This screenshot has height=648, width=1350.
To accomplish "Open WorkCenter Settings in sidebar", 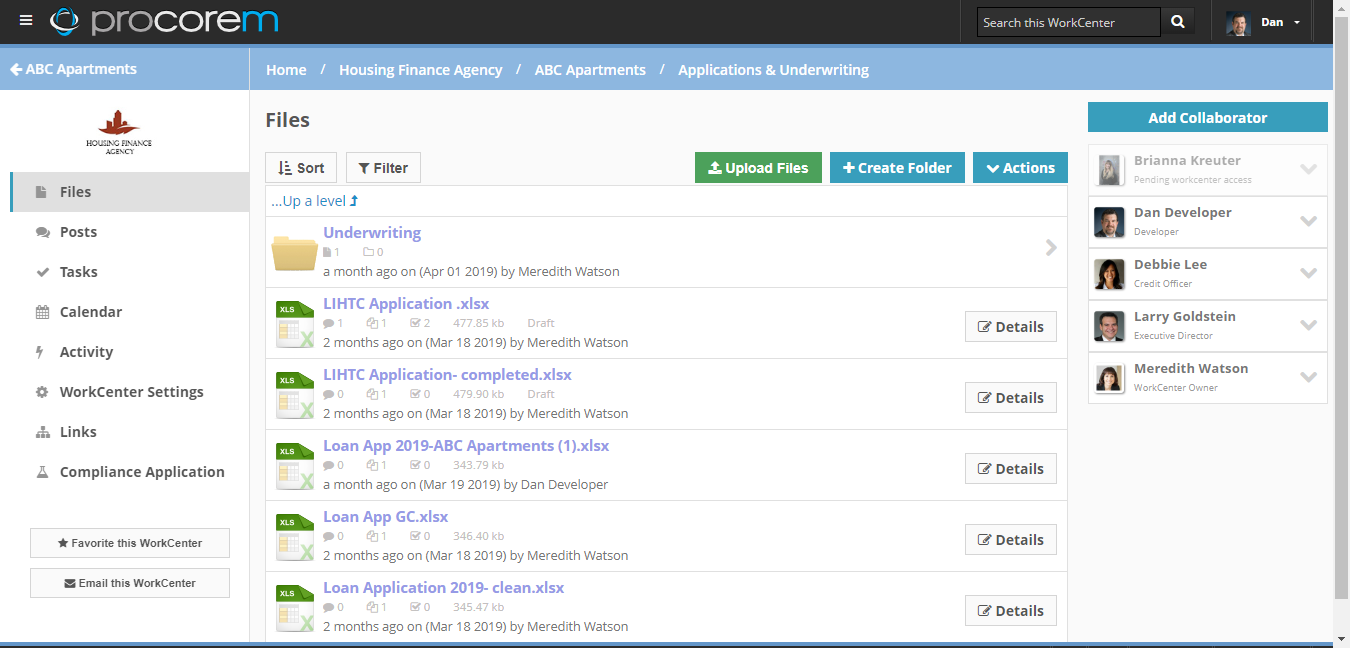I will [x=131, y=392].
